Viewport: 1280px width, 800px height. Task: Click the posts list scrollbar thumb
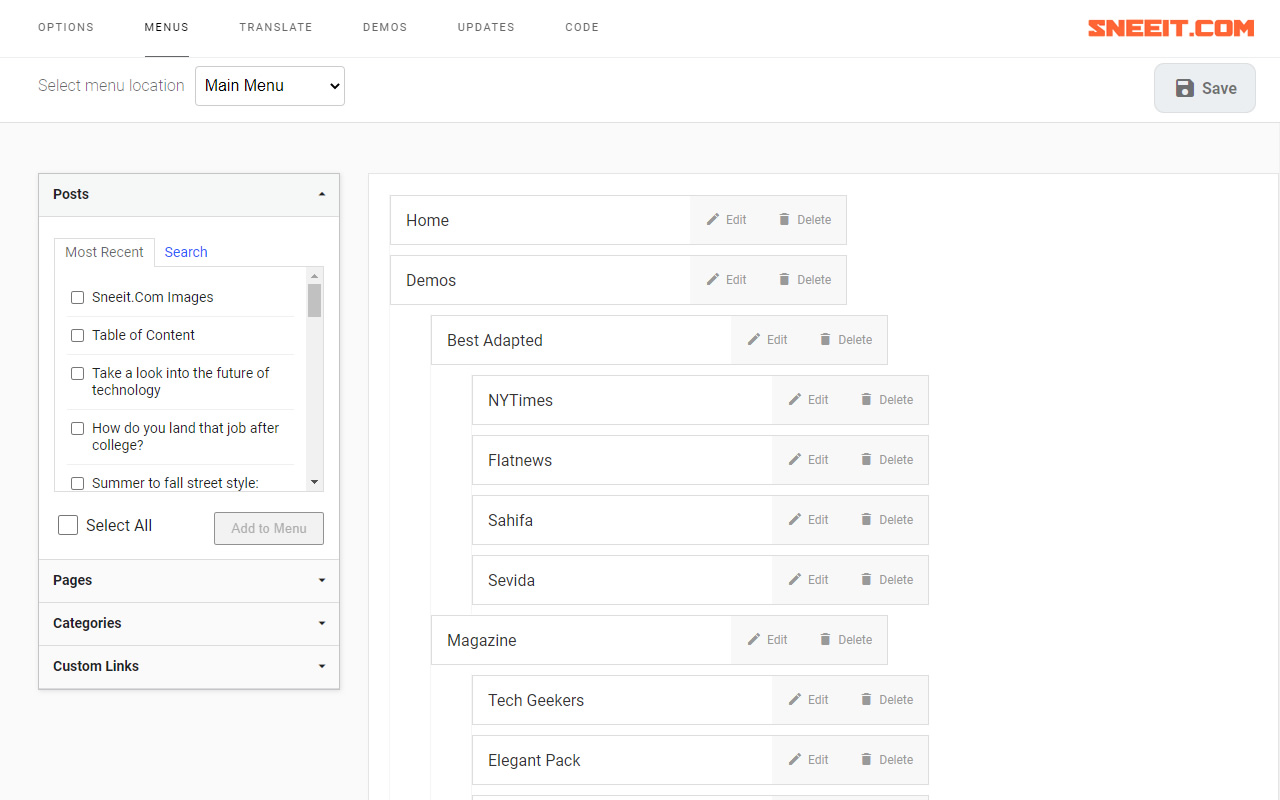(314, 300)
